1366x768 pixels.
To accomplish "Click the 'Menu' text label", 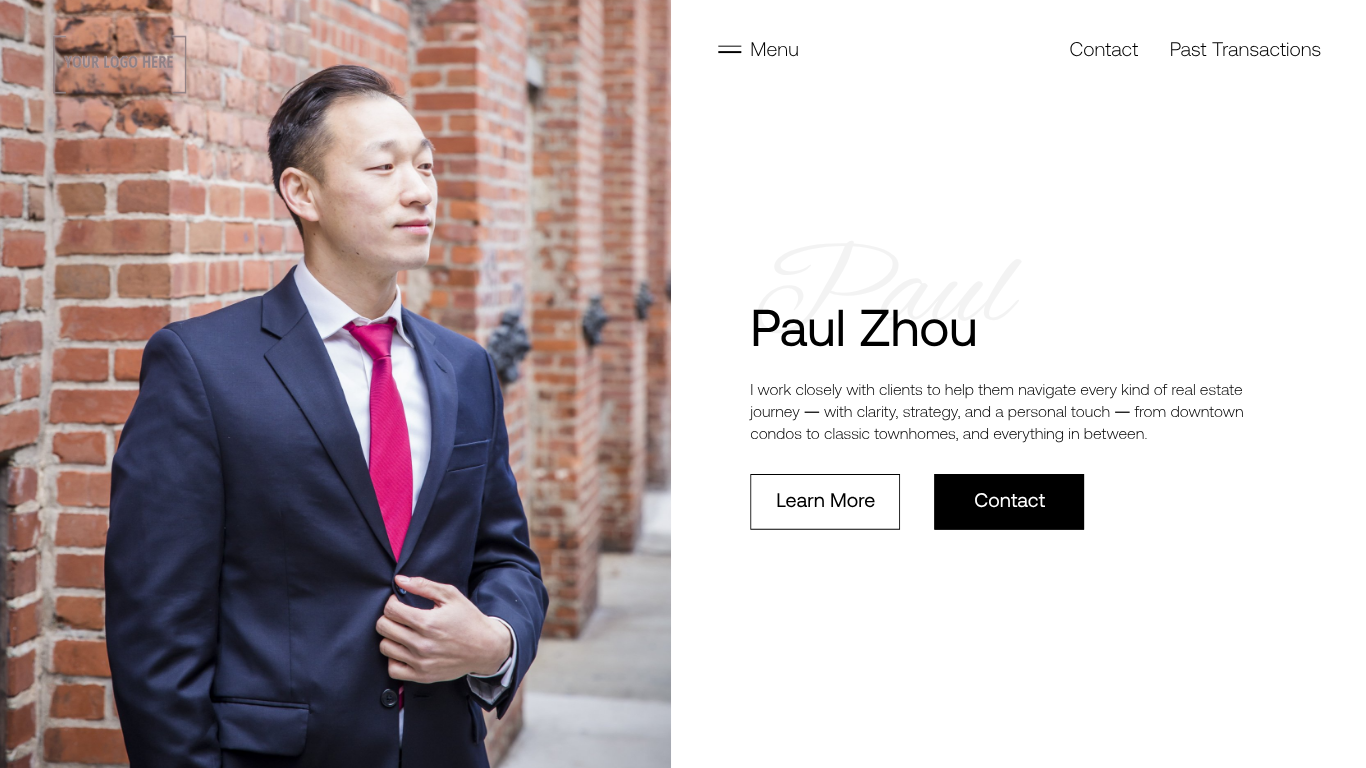I will coord(774,50).
